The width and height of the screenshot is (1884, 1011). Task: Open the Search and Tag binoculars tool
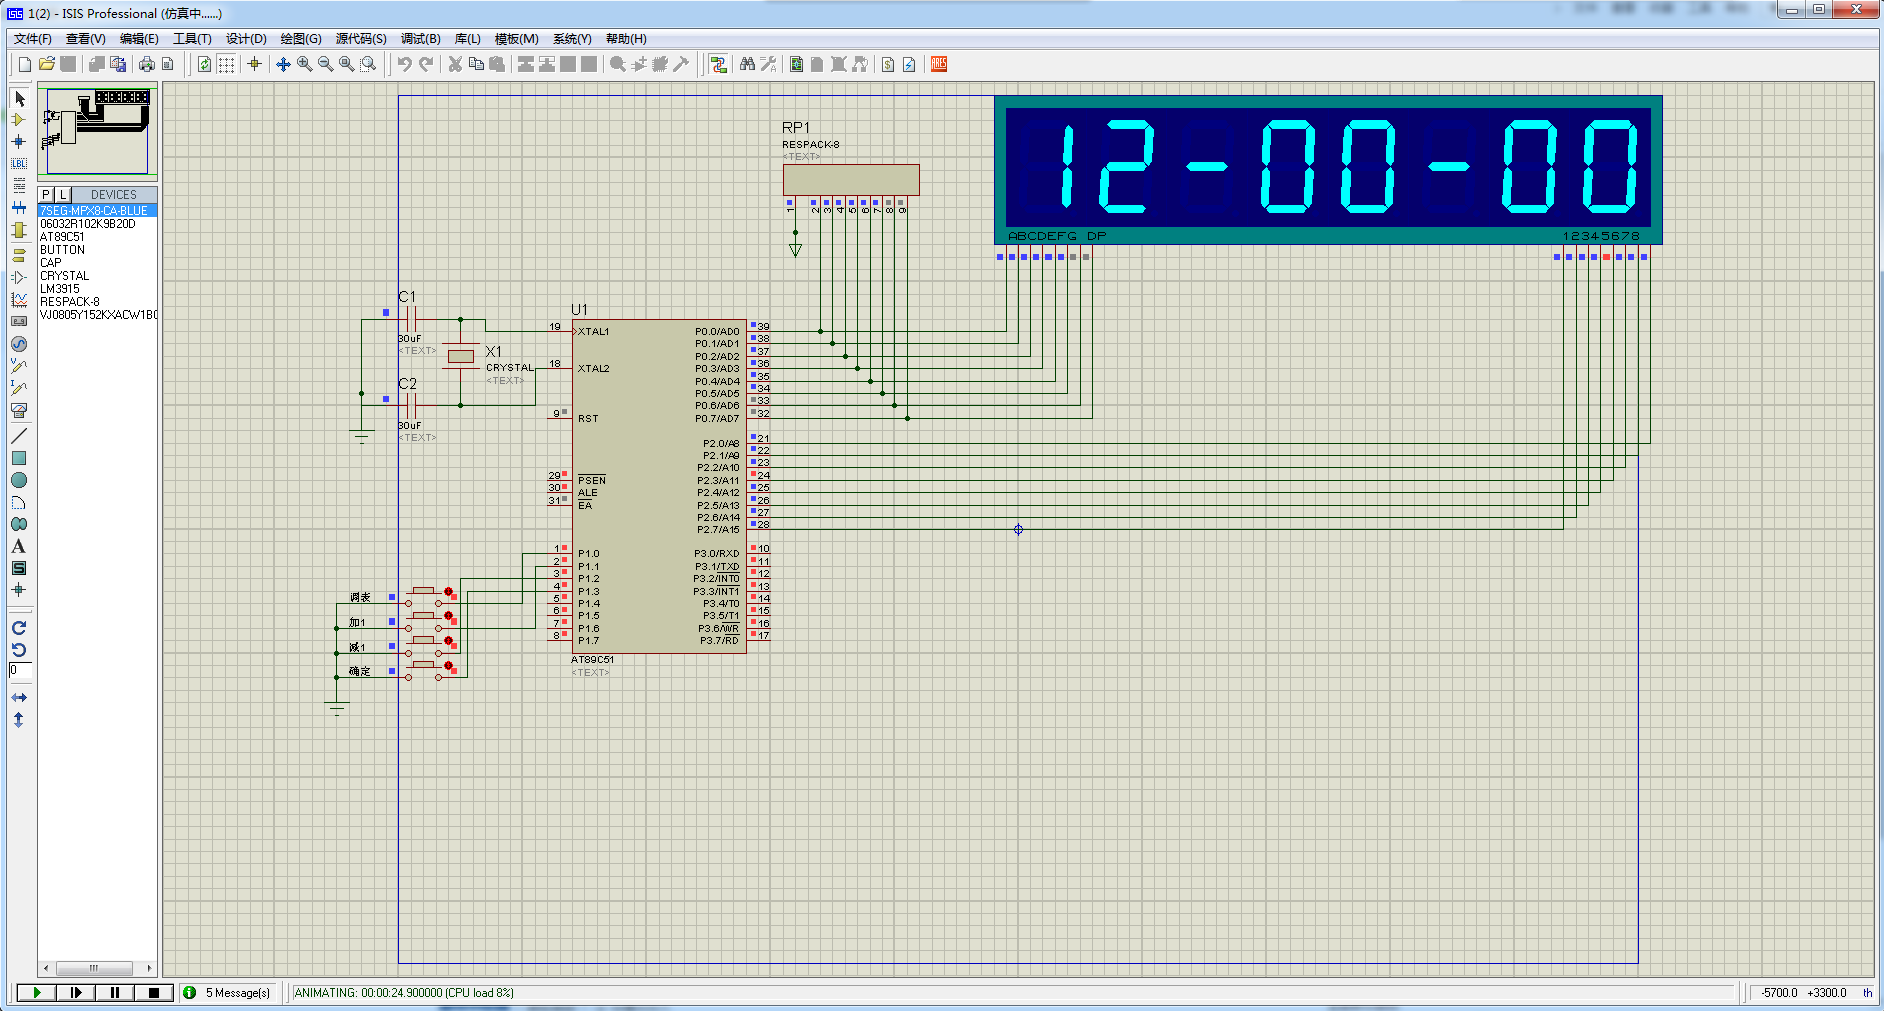[x=747, y=64]
